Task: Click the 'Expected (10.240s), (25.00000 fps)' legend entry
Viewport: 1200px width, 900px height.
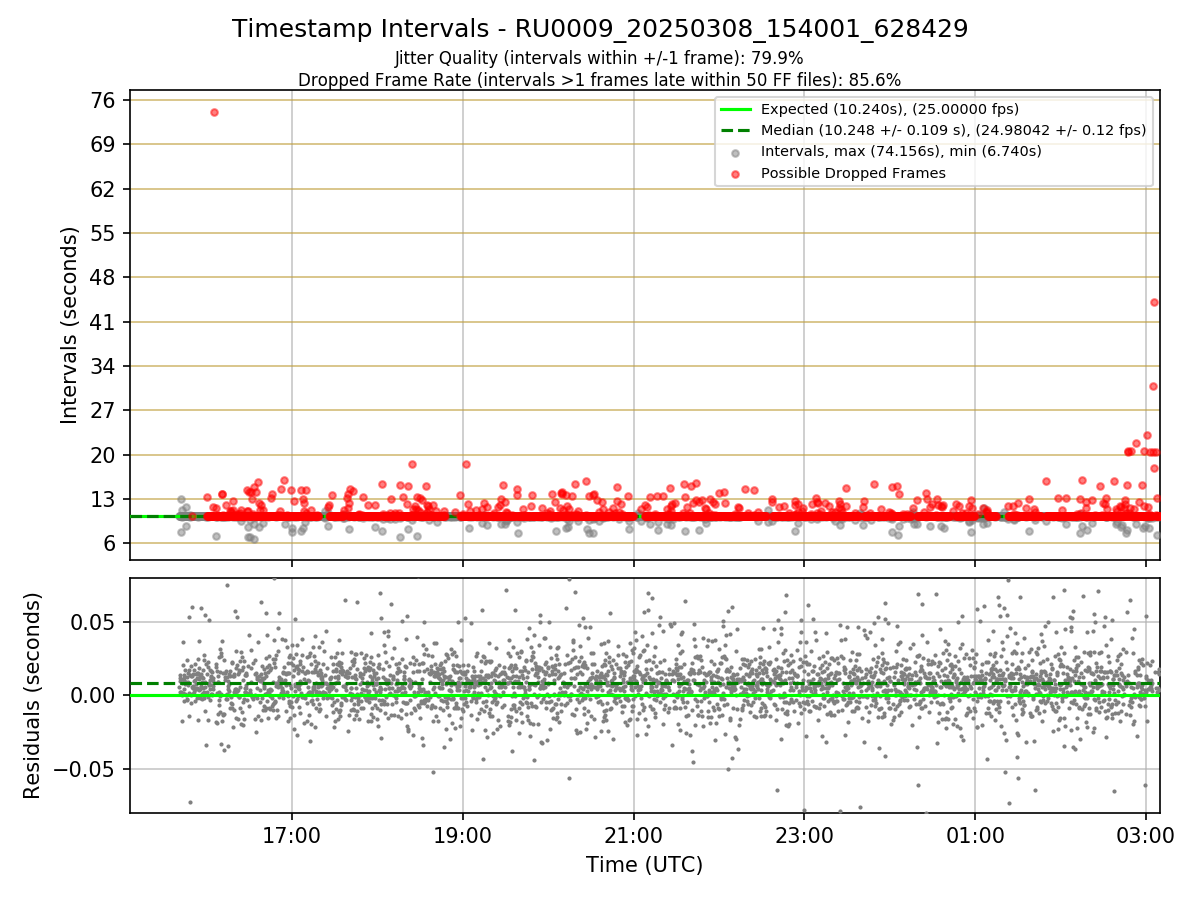Action: pyautogui.click(x=890, y=109)
